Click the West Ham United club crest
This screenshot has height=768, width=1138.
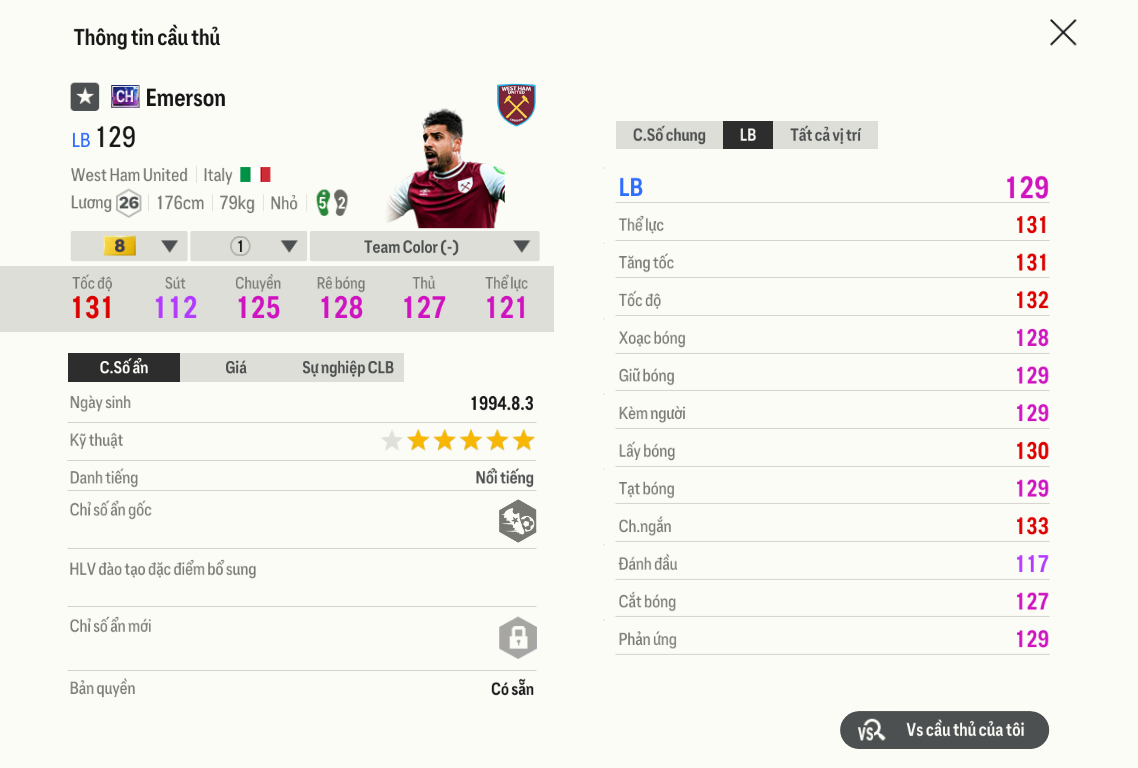coord(516,104)
